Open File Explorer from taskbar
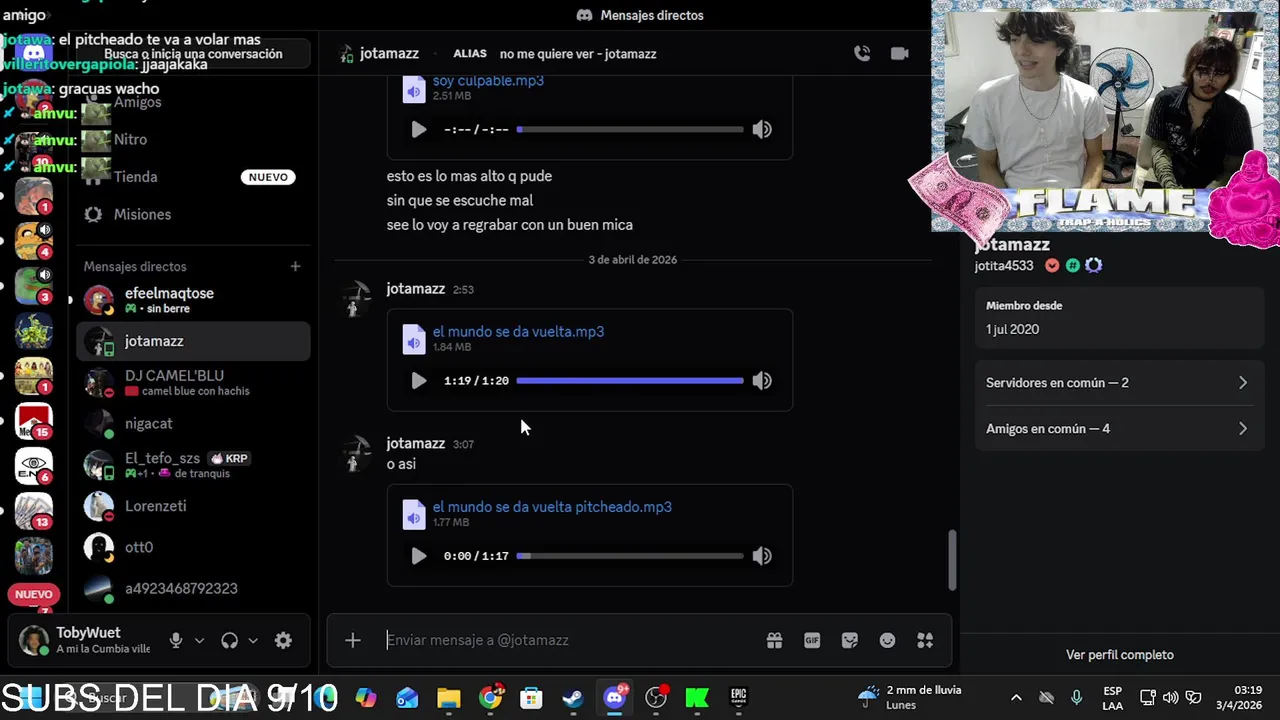Image resolution: width=1280 pixels, height=720 pixels. coord(449,697)
